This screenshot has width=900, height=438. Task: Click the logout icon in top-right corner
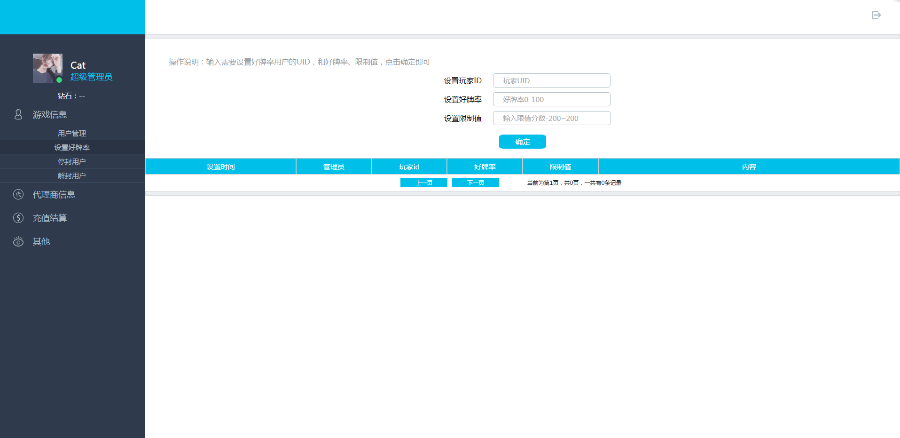tap(876, 15)
